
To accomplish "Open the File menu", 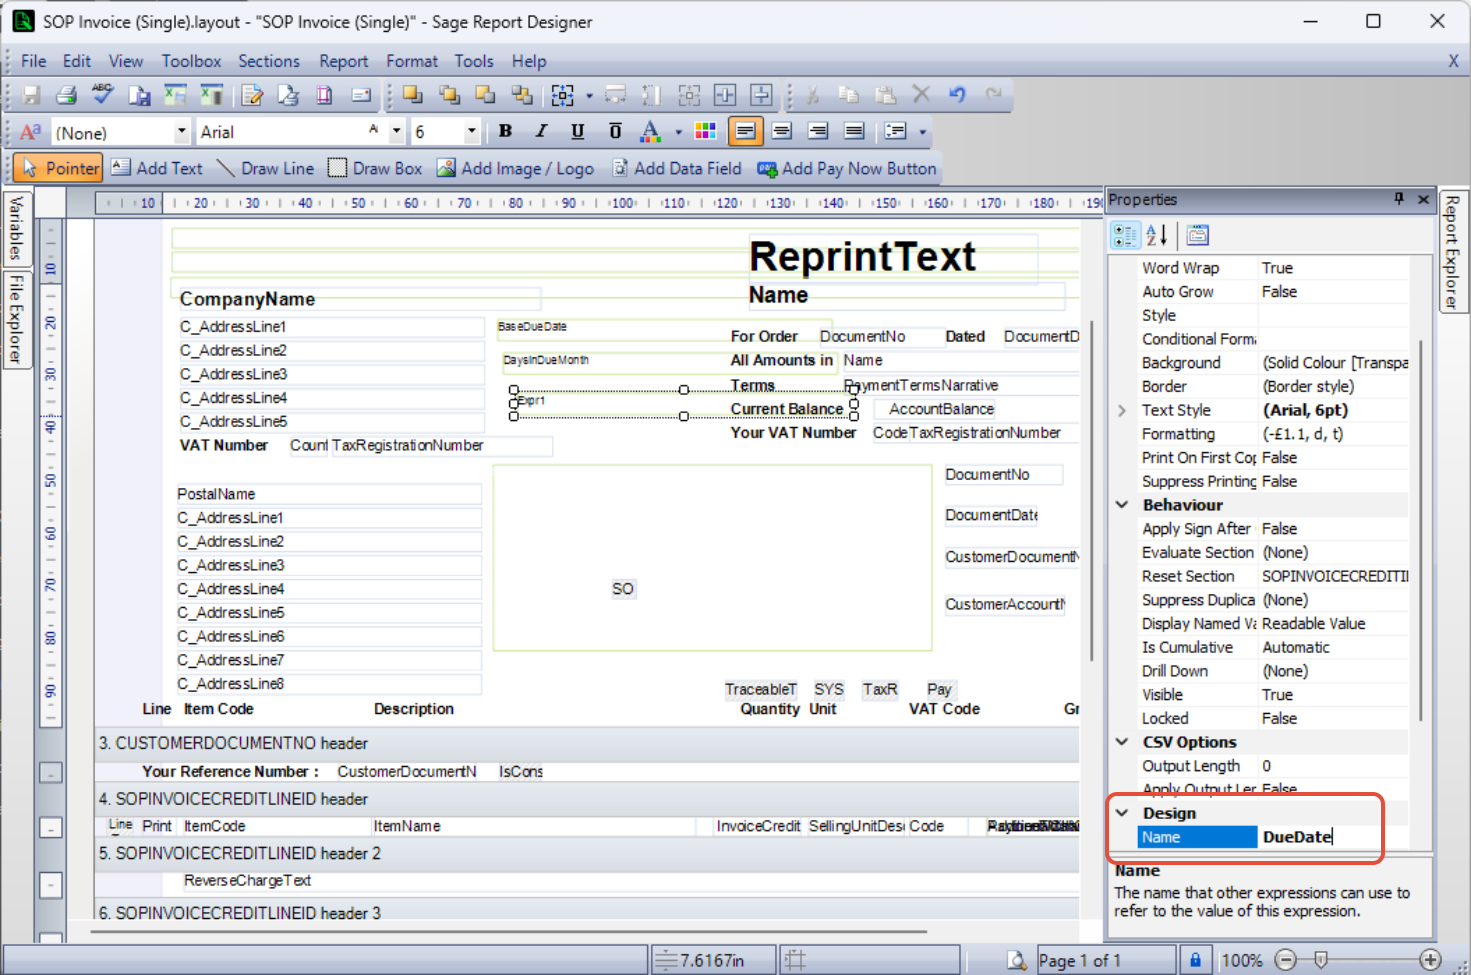I will tap(34, 61).
